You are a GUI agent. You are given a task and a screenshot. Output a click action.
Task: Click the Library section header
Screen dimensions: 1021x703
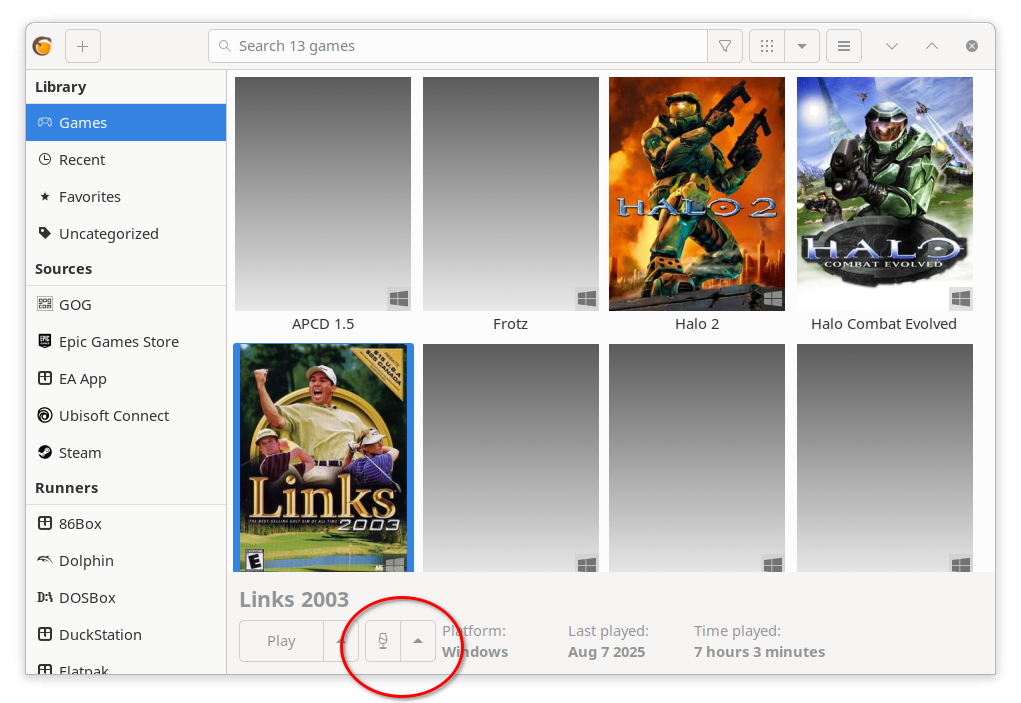coord(61,87)
